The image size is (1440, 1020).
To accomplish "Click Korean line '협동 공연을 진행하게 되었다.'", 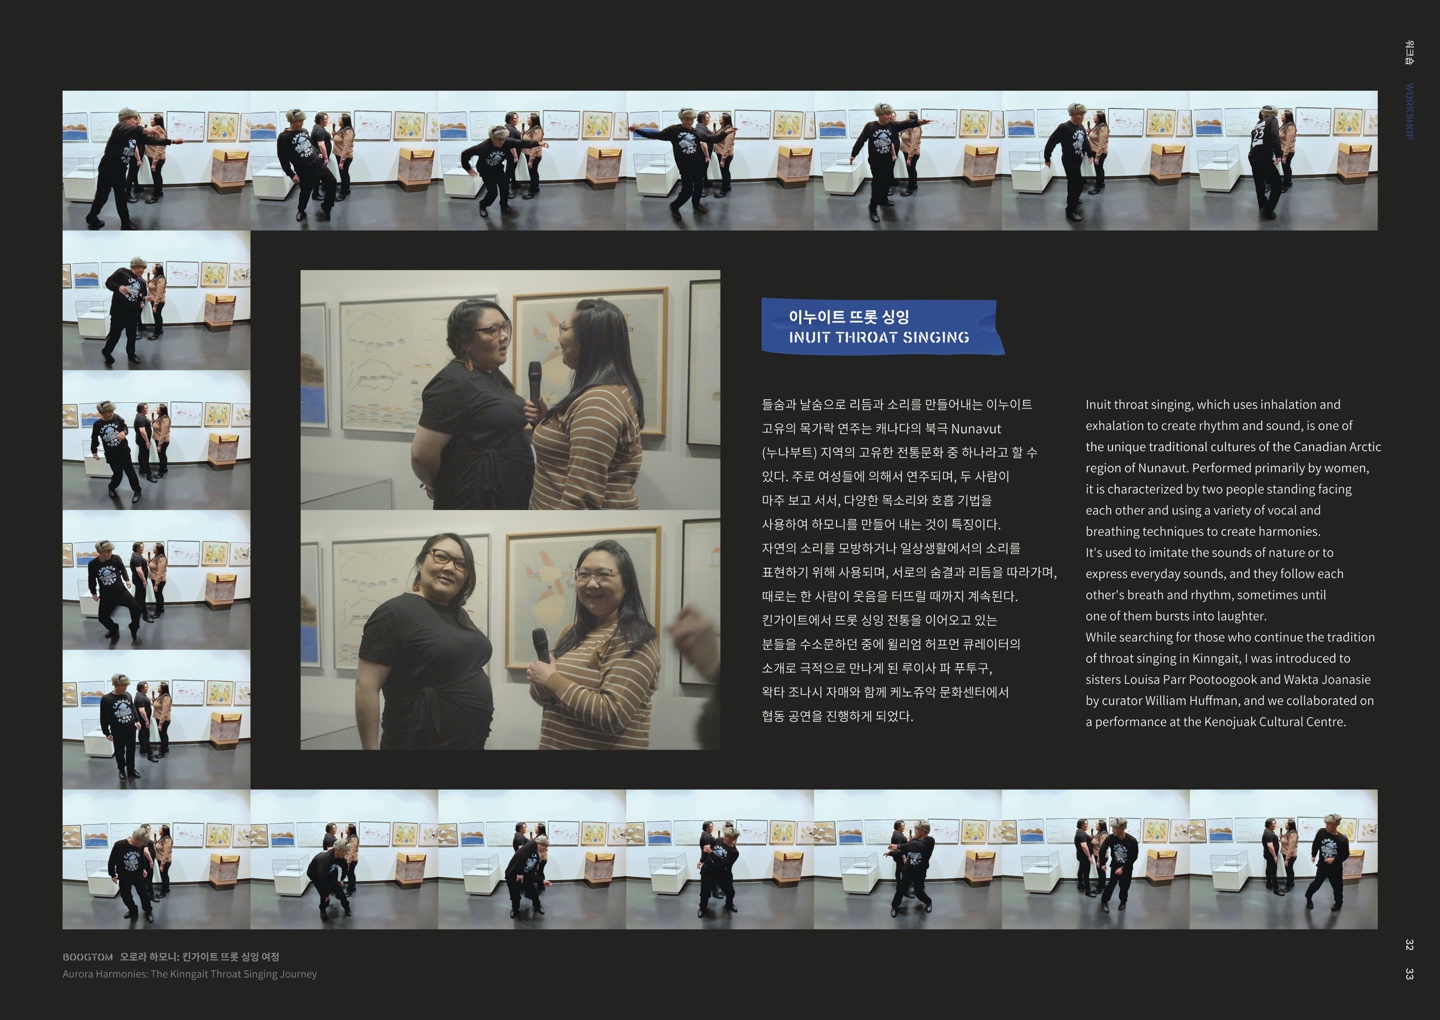I will tap(837, 716).
